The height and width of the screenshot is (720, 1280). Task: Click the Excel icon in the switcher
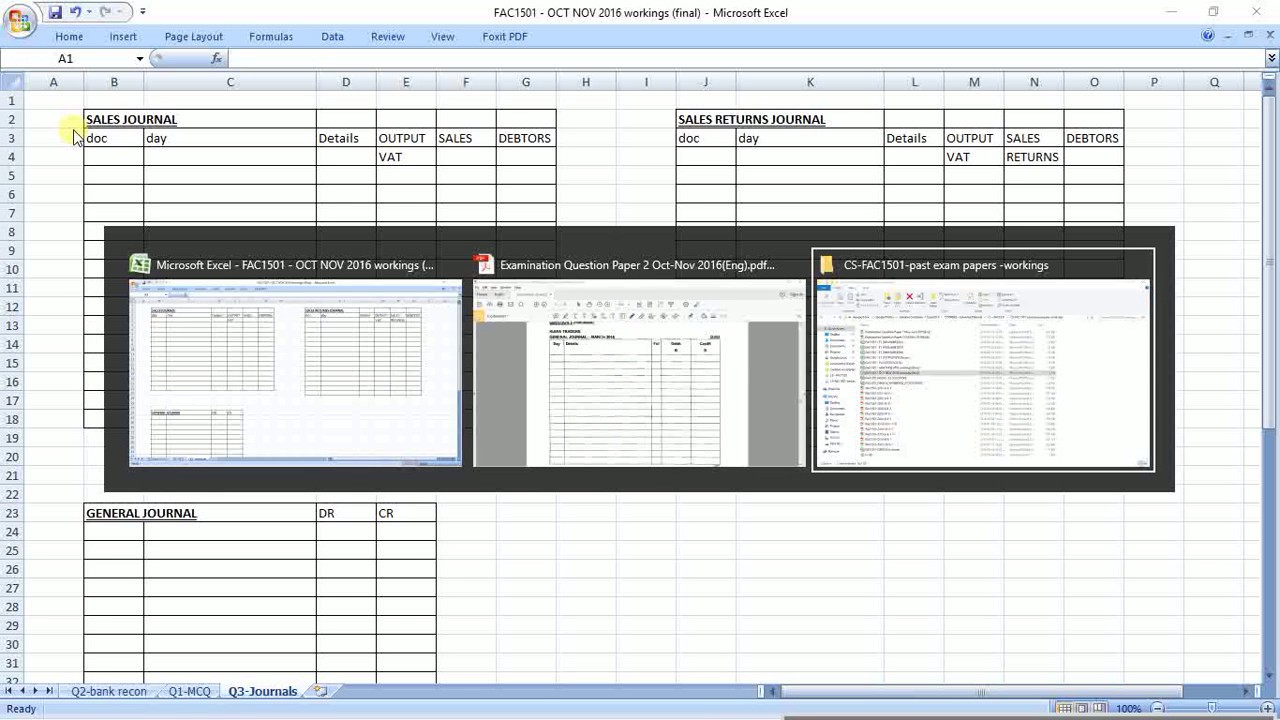140,265
